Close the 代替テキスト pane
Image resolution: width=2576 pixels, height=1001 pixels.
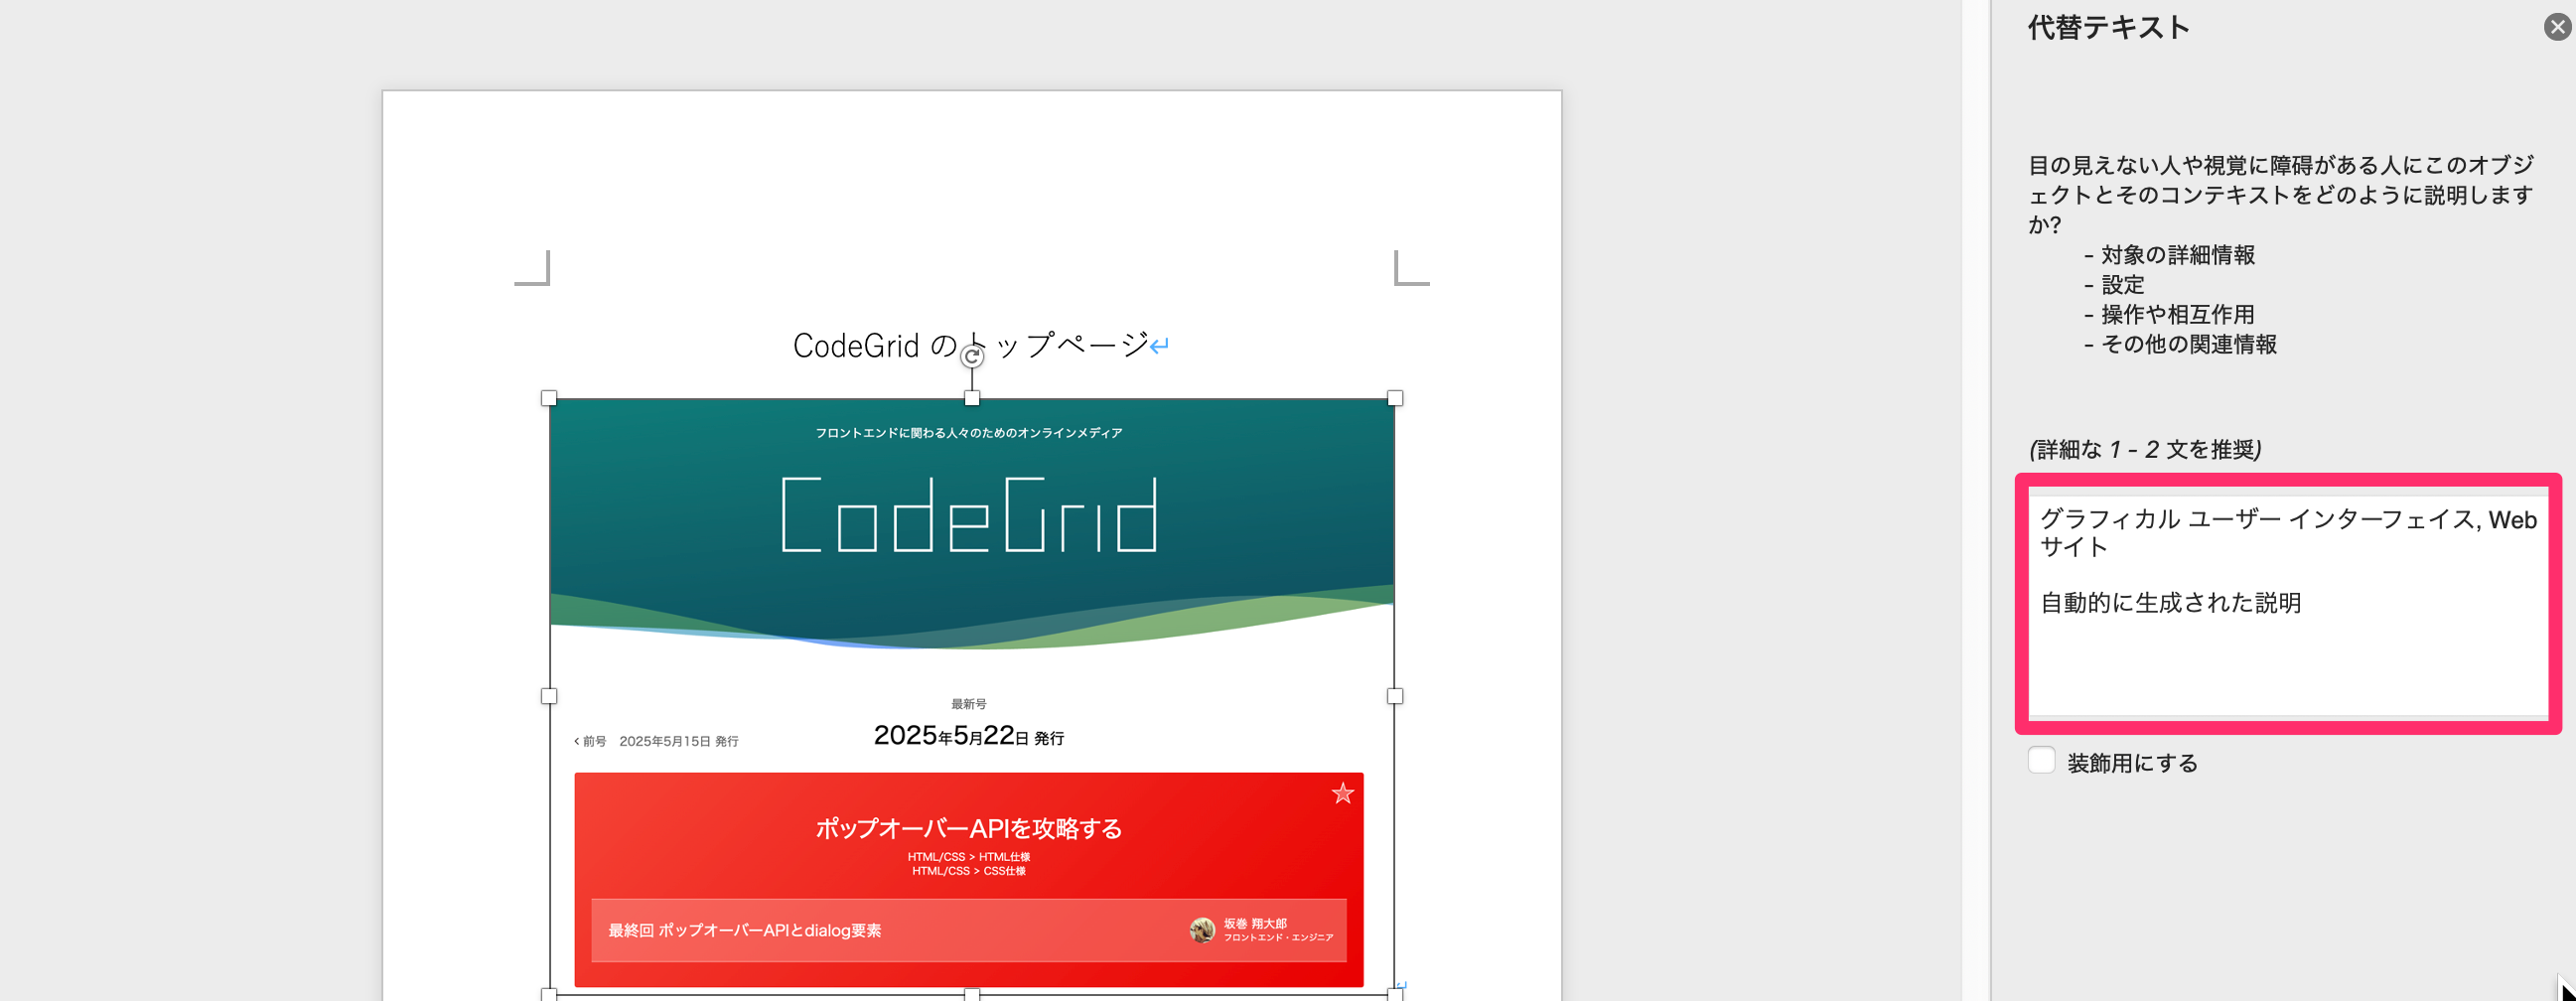(x=2557, y=27)
